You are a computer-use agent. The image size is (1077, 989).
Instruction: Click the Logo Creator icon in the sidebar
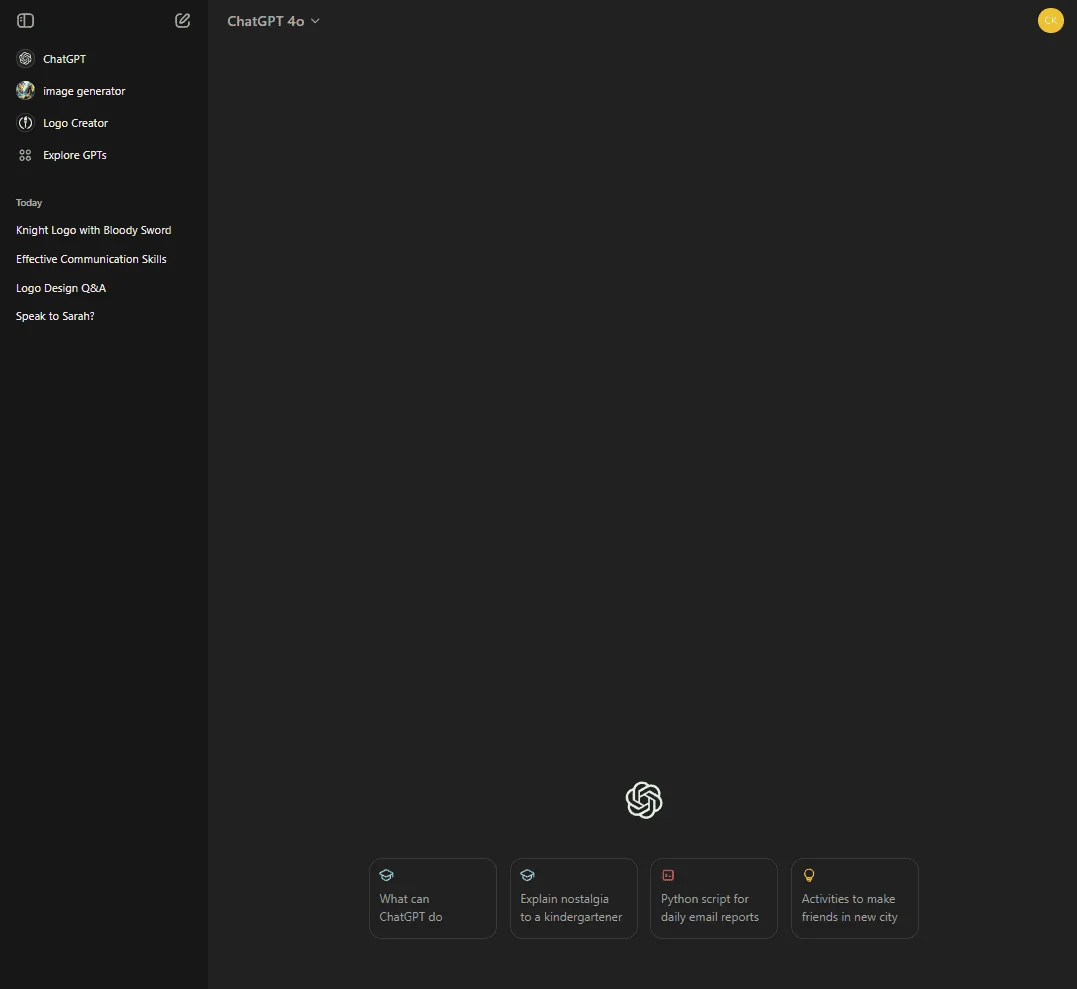tap(25, 123)
